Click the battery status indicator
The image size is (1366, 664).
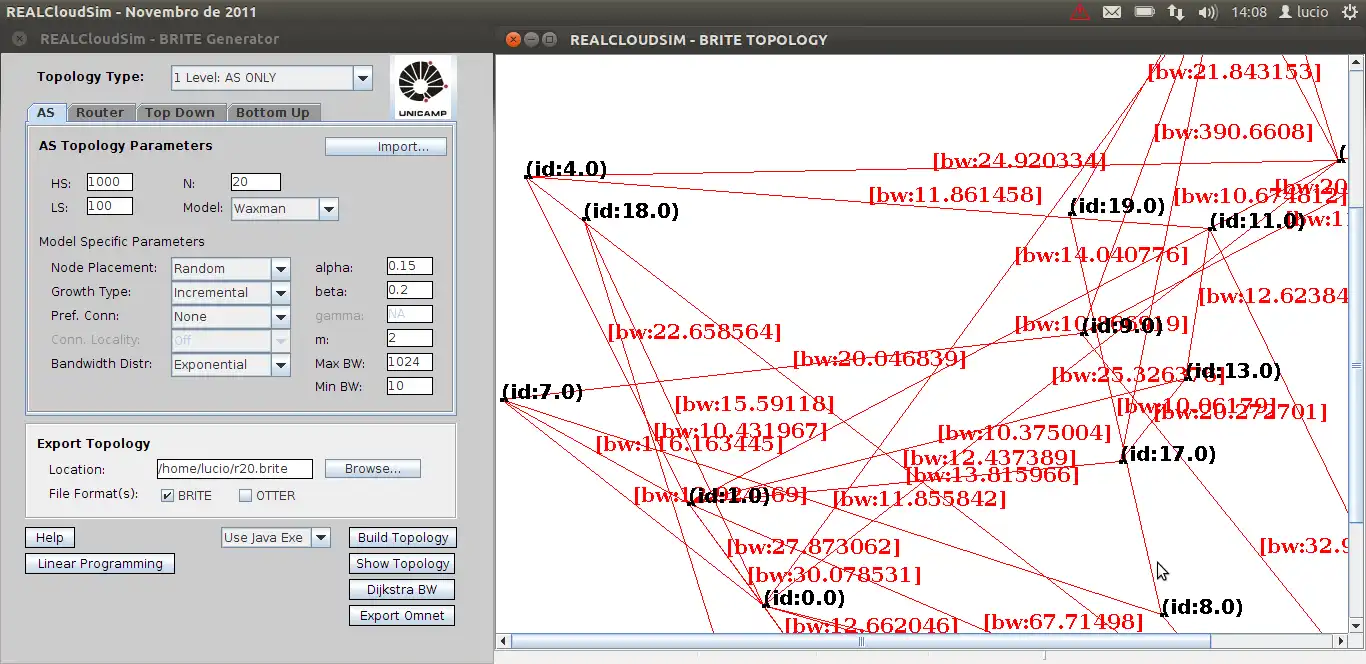(1145, 12)
